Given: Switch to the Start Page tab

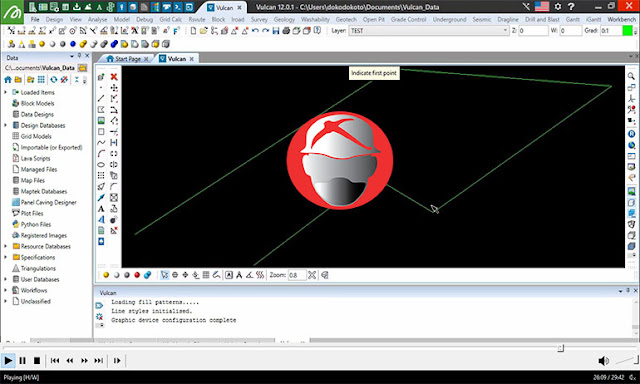Looking at the screenshot, I should [x=127, y=59].
